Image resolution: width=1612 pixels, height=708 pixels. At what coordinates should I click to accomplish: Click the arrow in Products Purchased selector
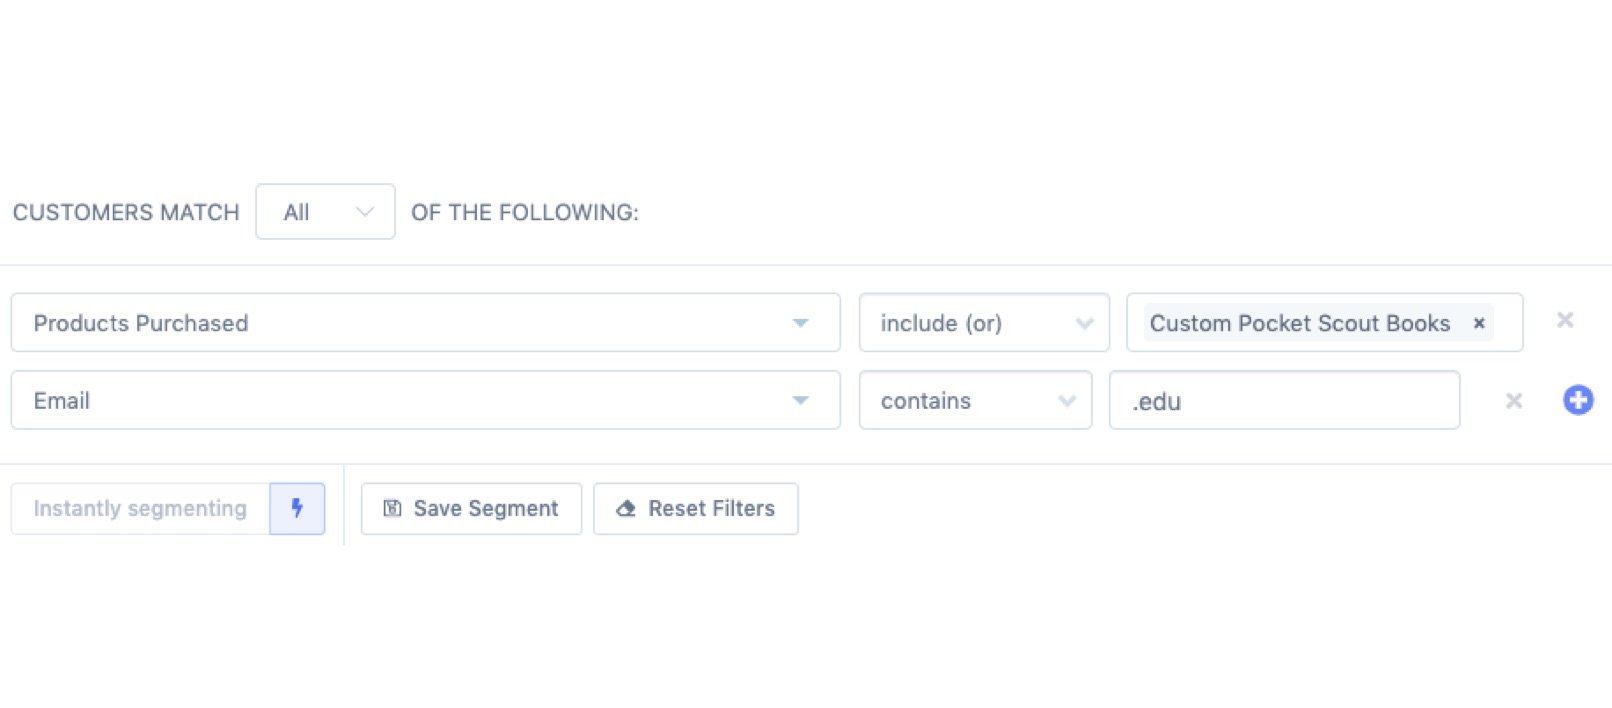(800, 323)
